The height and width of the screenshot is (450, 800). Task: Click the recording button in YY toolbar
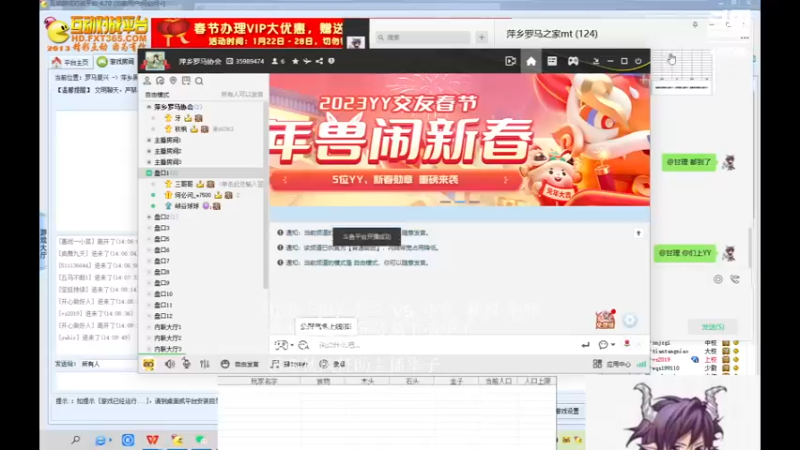[332, 364]
